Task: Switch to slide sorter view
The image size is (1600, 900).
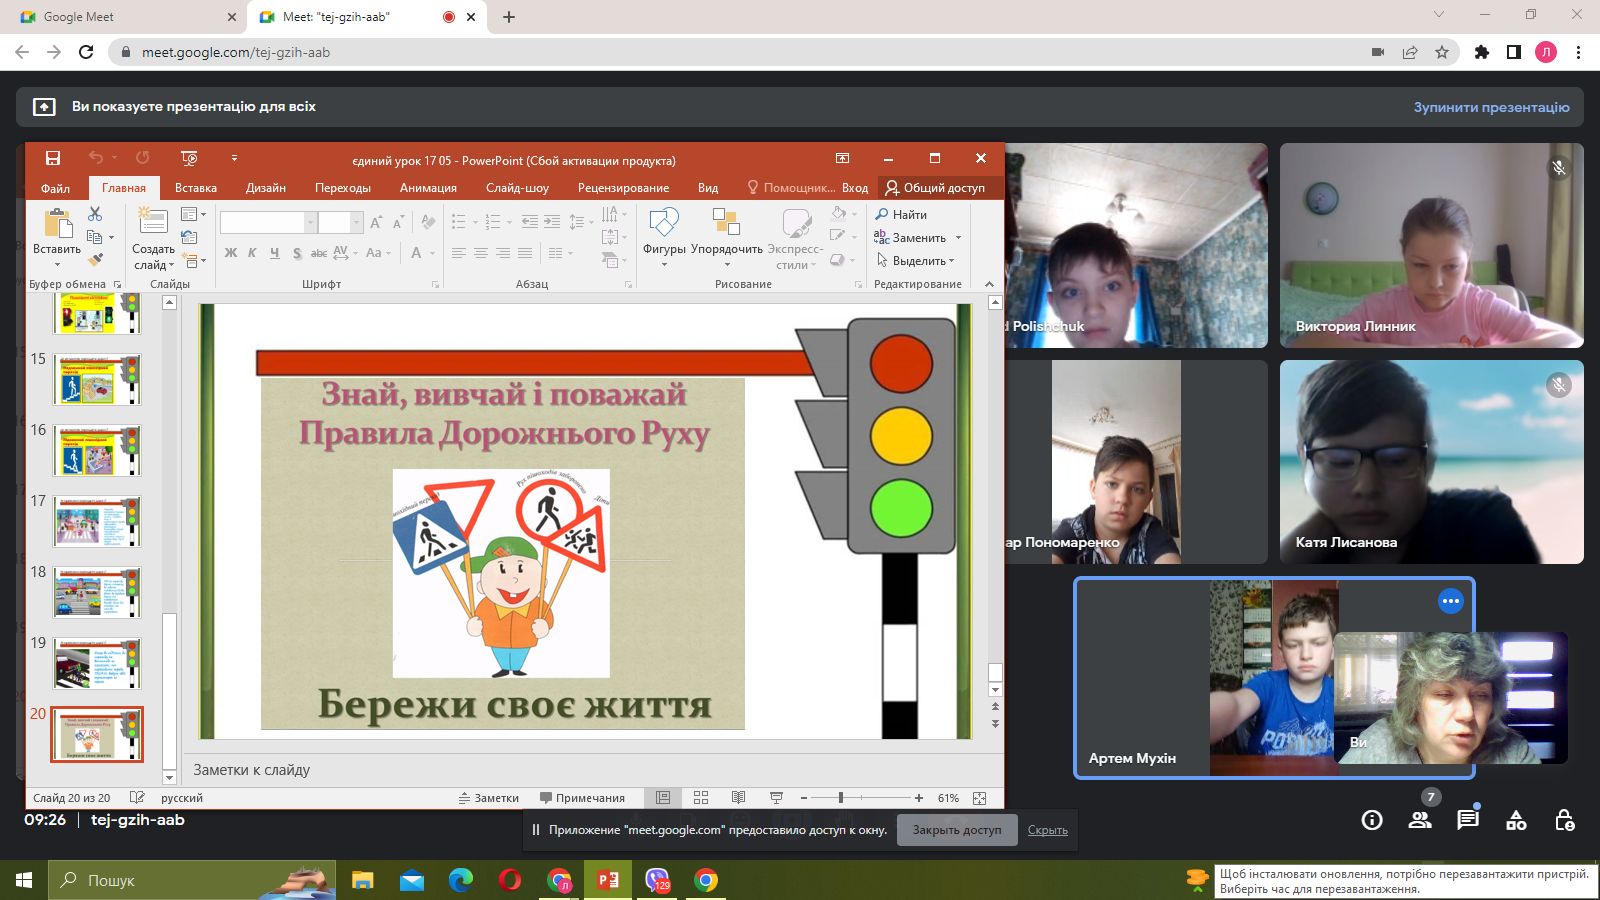Action: pos(701,798)
